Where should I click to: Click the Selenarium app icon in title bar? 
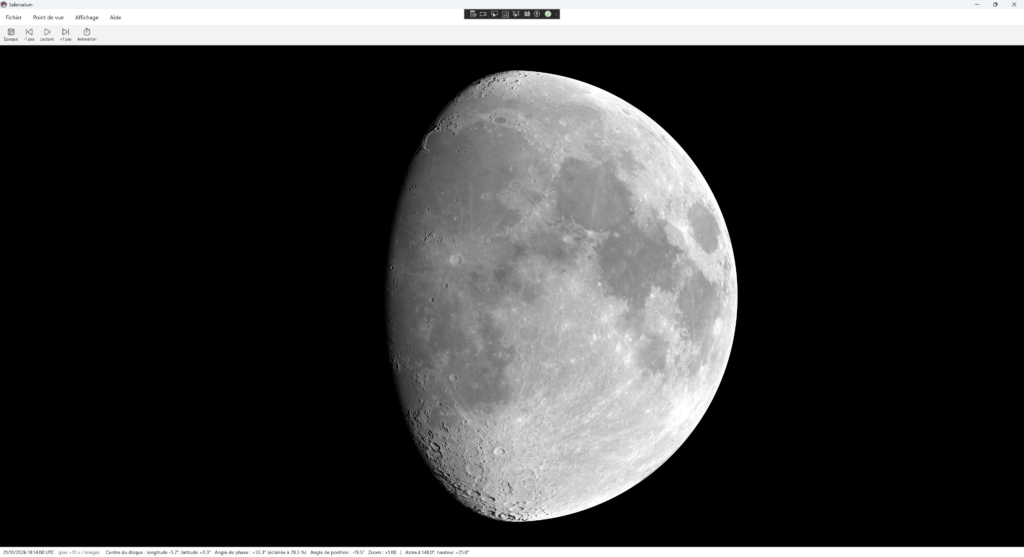coord(4,5)
